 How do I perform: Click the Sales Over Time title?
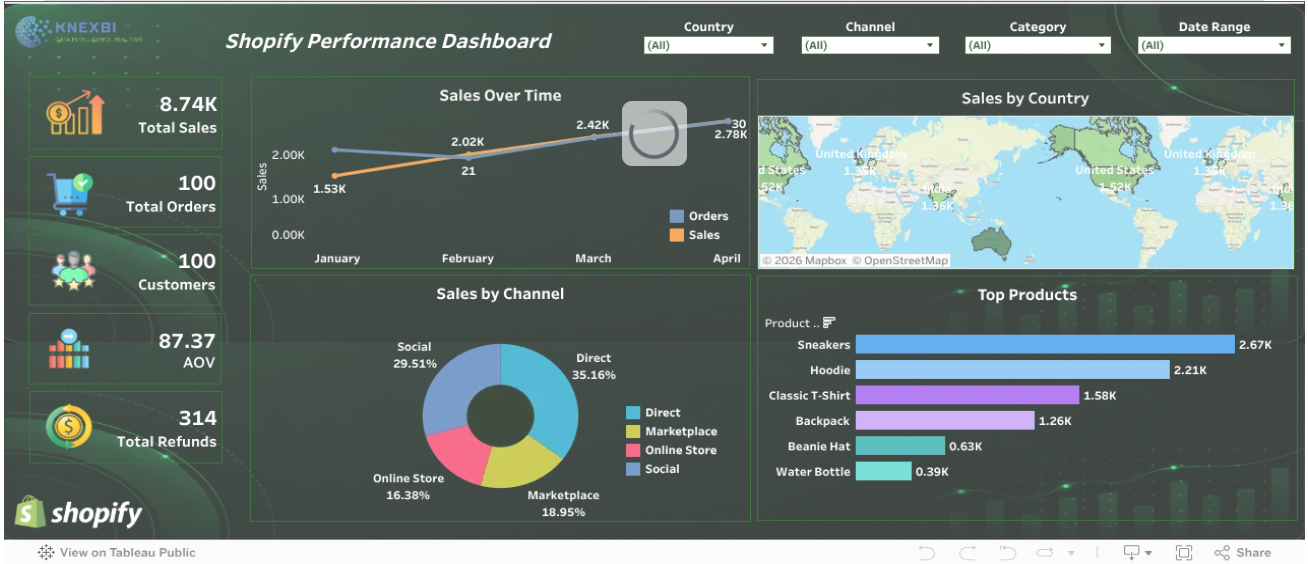[x=500, y=95]
